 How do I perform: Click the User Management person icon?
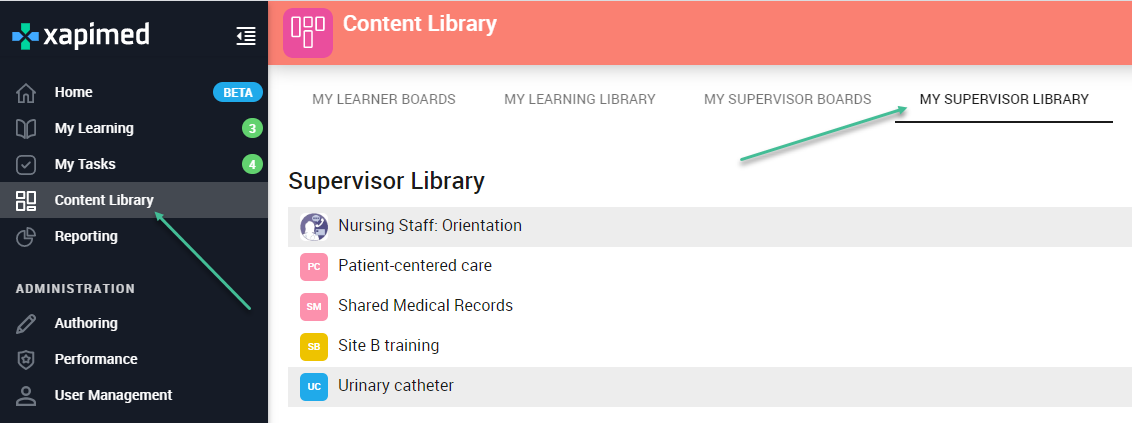26,396
